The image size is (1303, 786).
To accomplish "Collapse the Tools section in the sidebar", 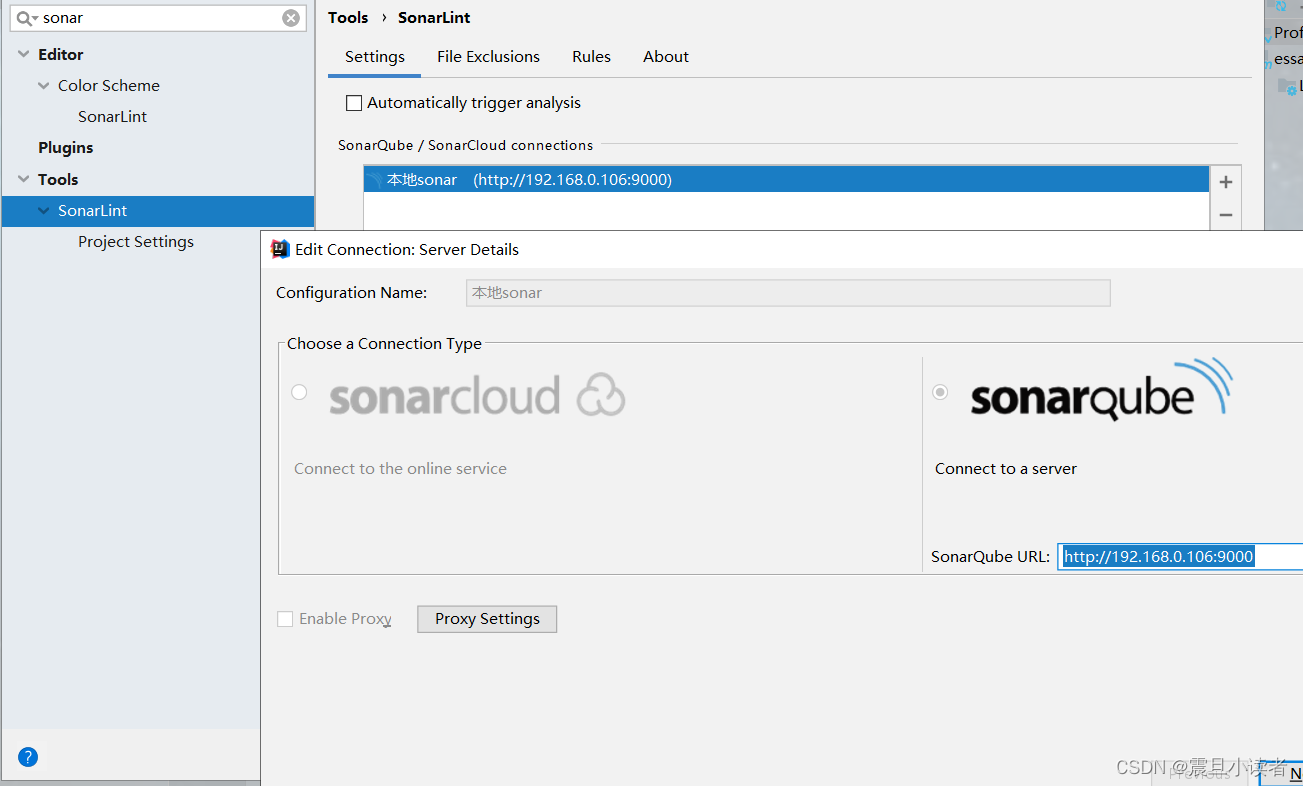I will [x=22, y=179].
